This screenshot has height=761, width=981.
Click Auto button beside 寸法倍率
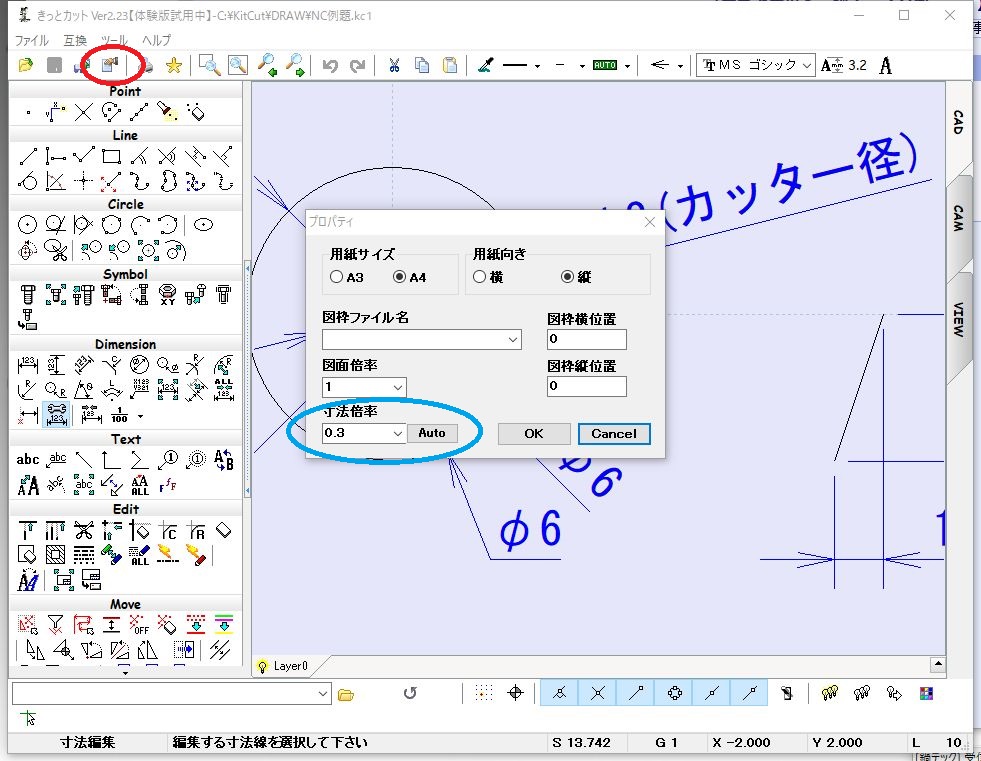(432, 433)
